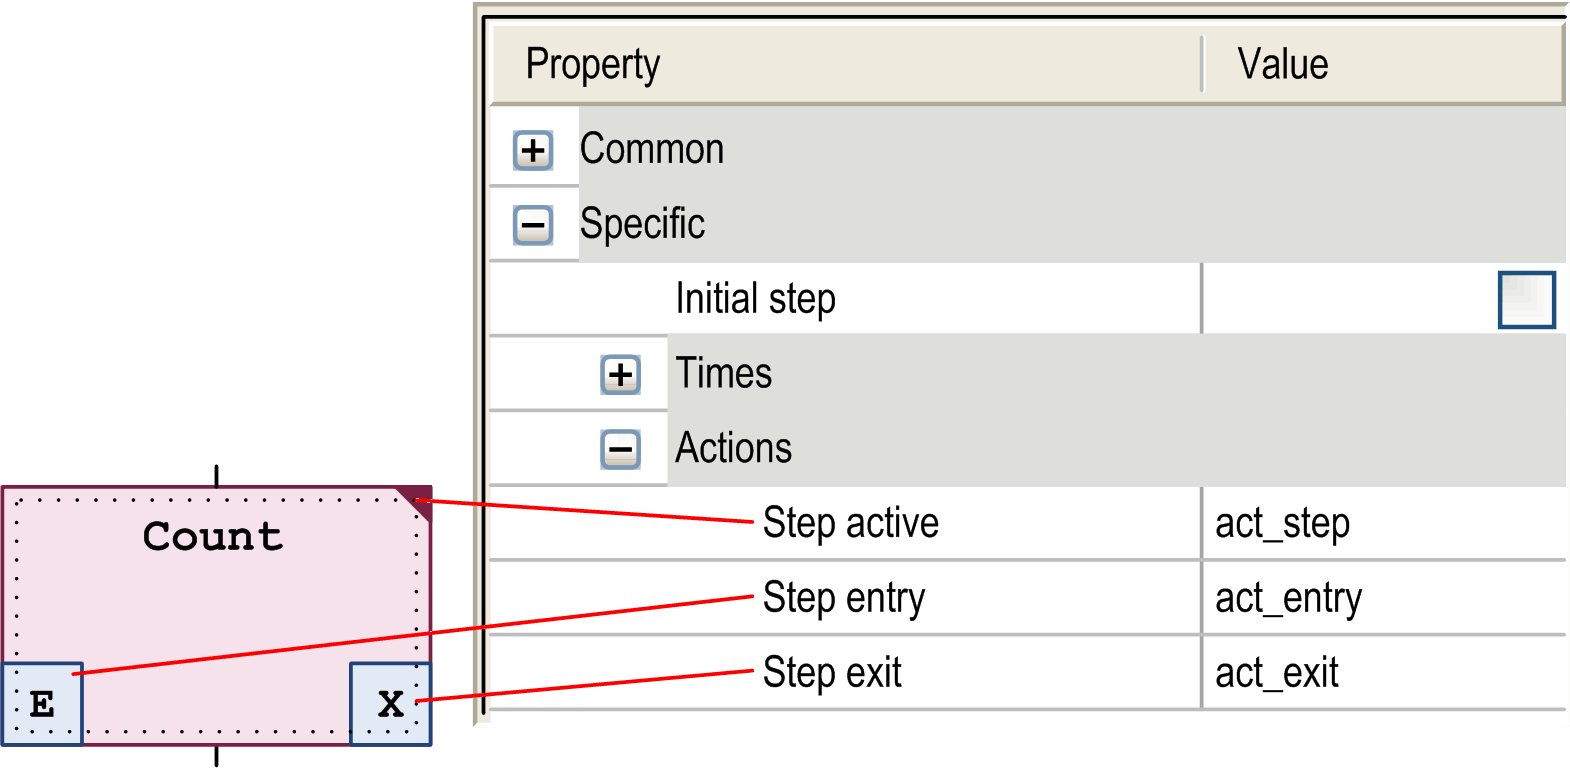The width and height of the screenshot is (1570, 769).
Task: Click the X exit action marker on the Count step
Action: [x=389, y=702]
